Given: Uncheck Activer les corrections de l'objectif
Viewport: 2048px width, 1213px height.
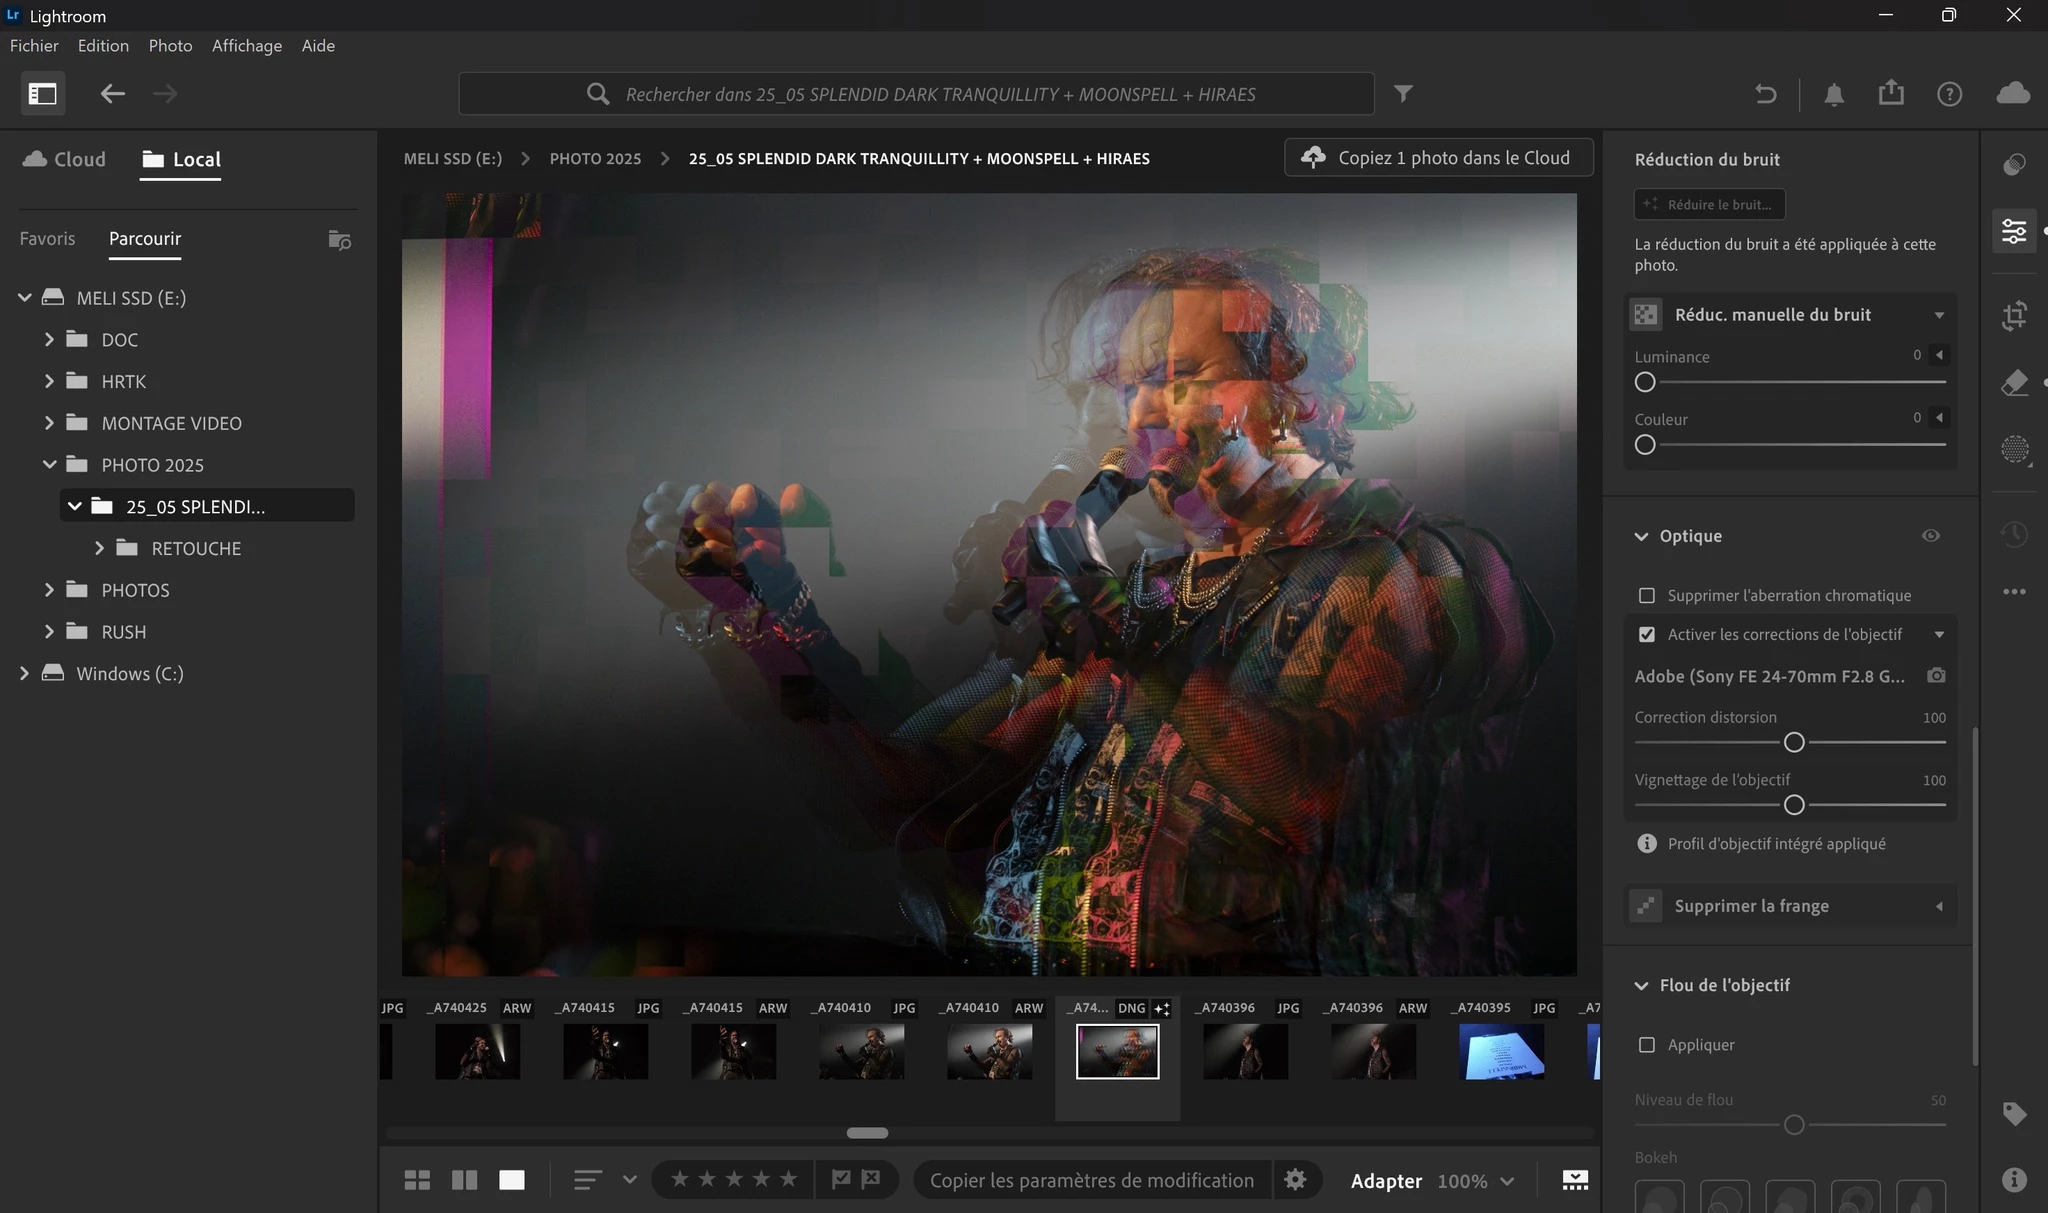Looking at the screenshot, I should (1647, 634).
